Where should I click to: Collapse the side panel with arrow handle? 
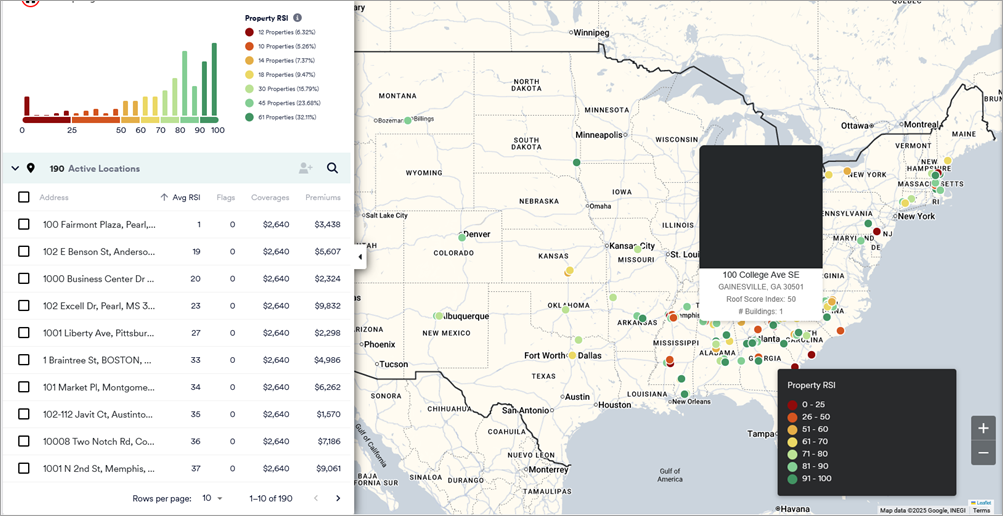359,257
